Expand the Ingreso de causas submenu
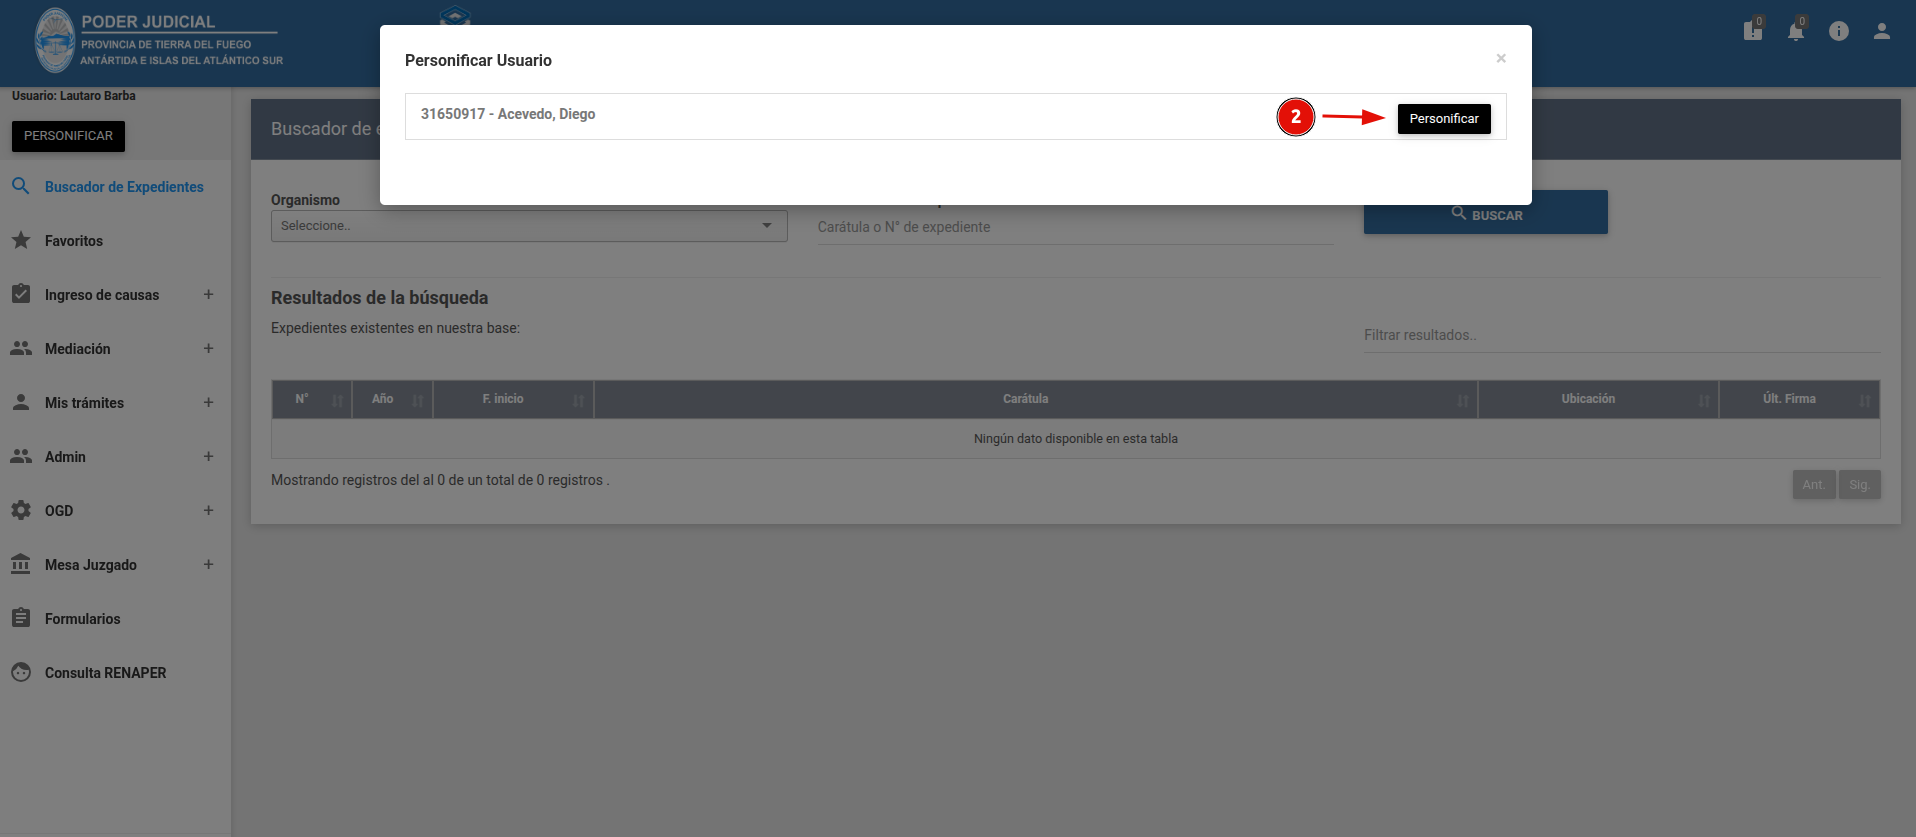1916x837 pixels. 208,294
